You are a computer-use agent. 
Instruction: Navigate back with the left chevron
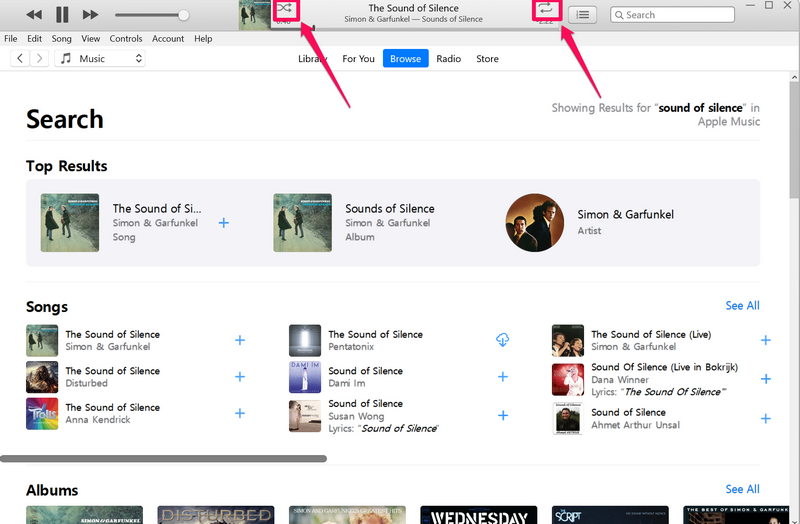20,59
